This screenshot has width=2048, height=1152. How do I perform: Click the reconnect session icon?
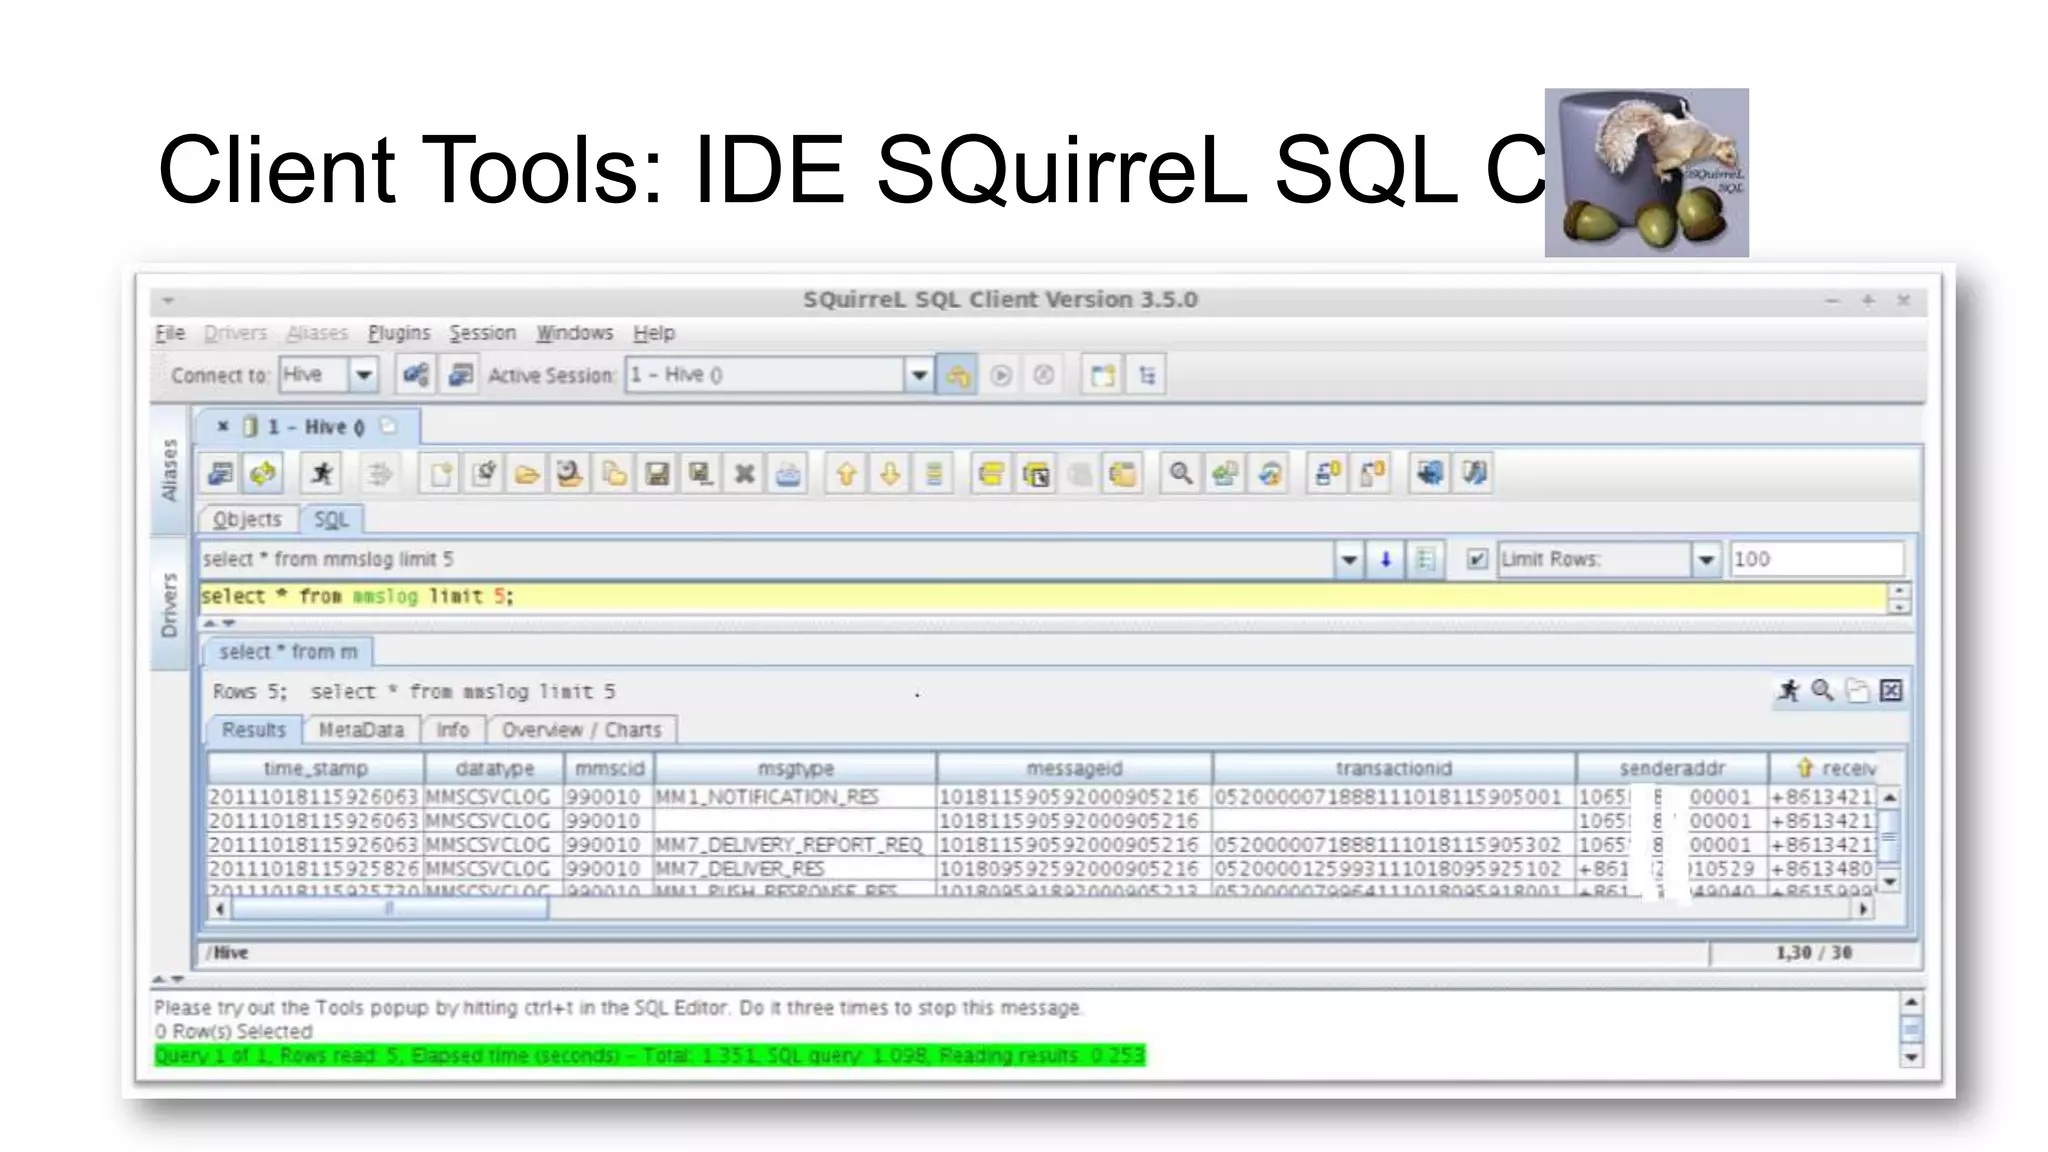(x=264, y=473)
